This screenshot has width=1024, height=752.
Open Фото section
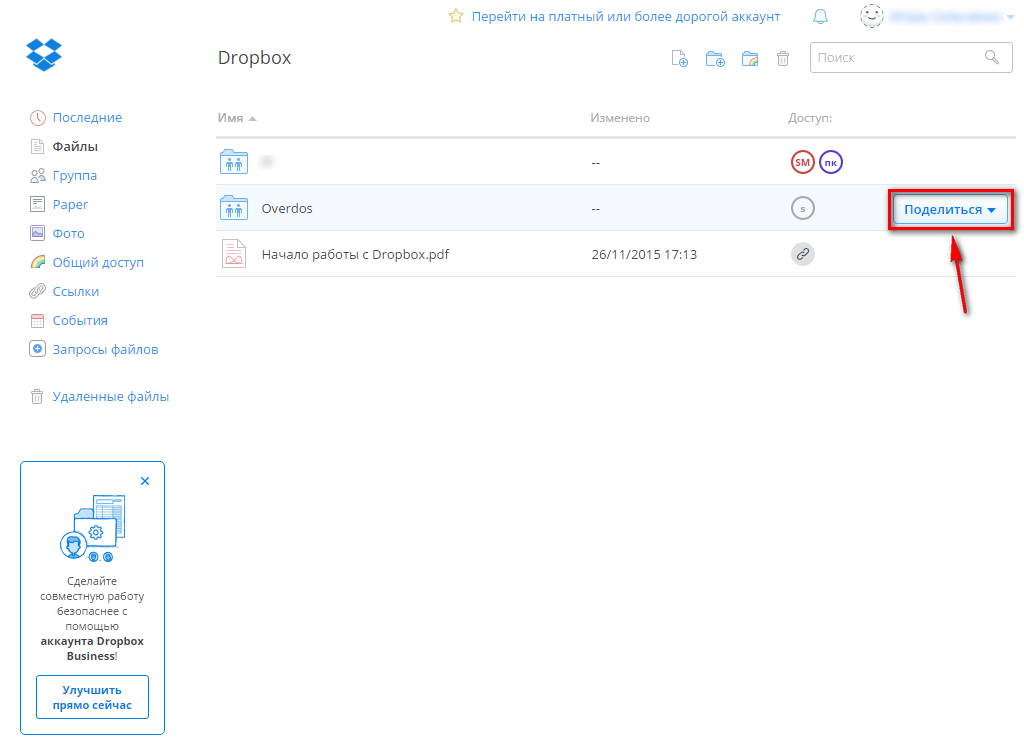click(x=69, y=233)
